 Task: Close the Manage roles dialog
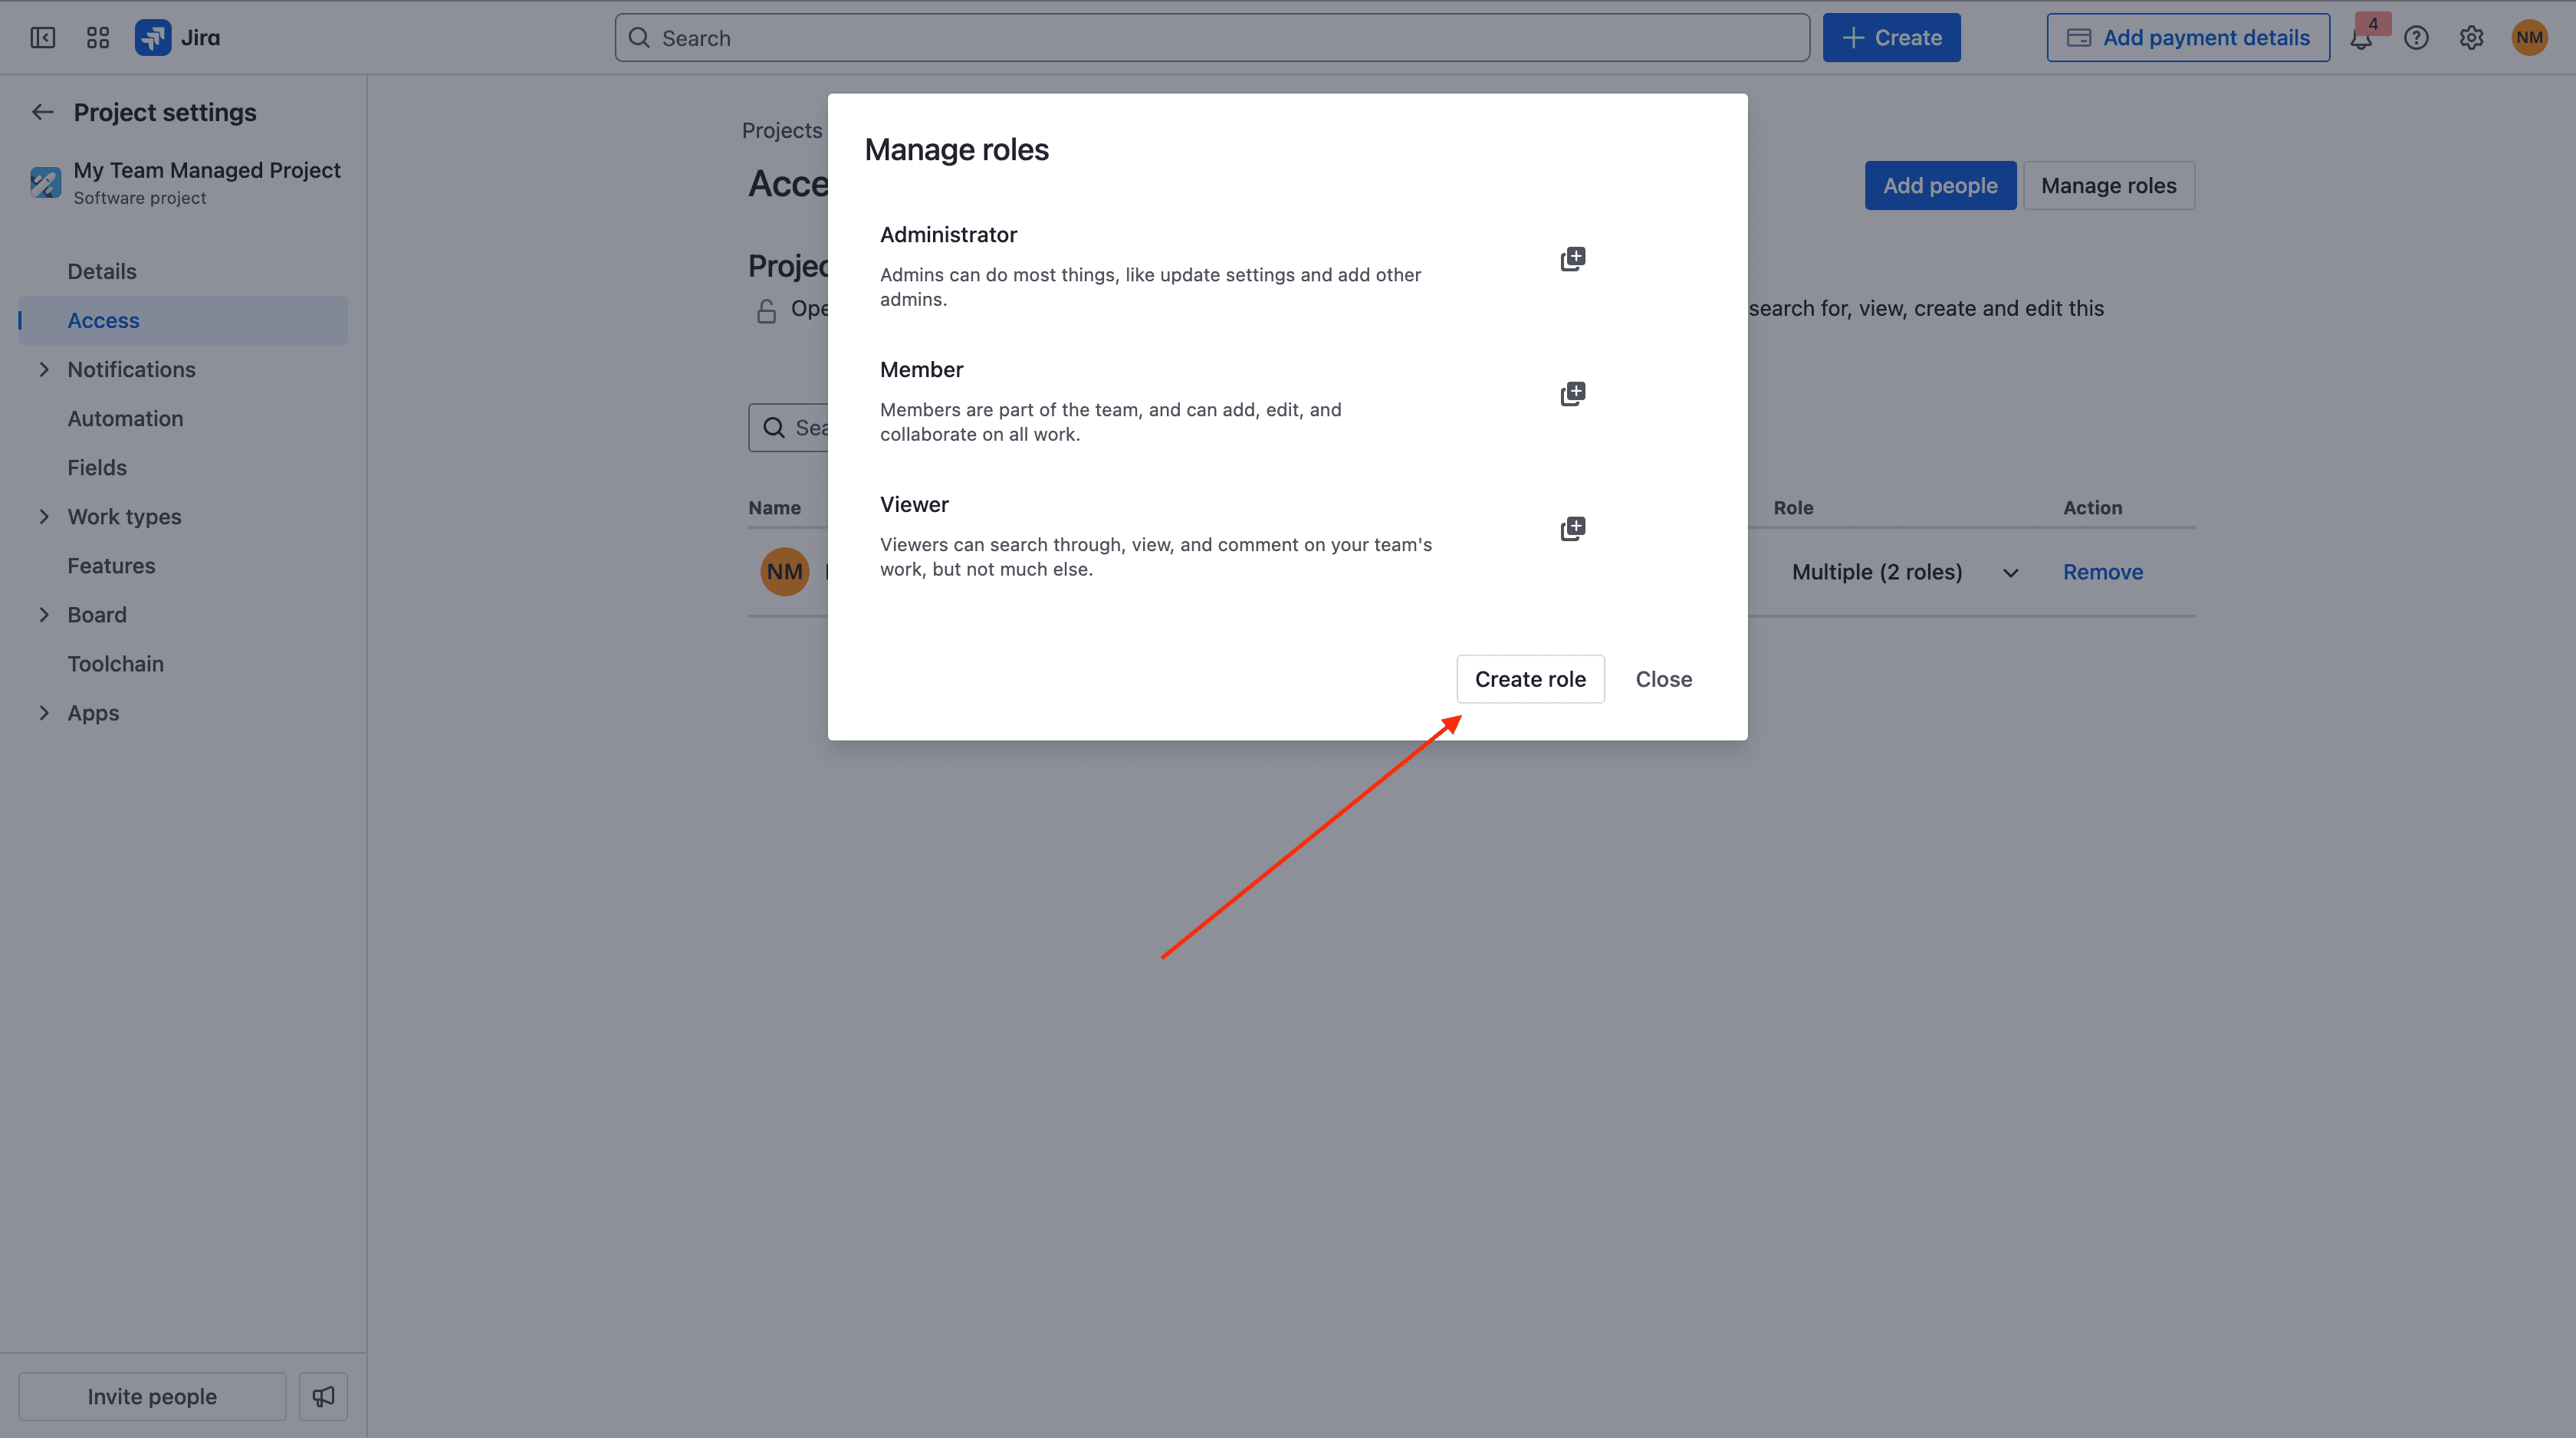click(1663, 679)
